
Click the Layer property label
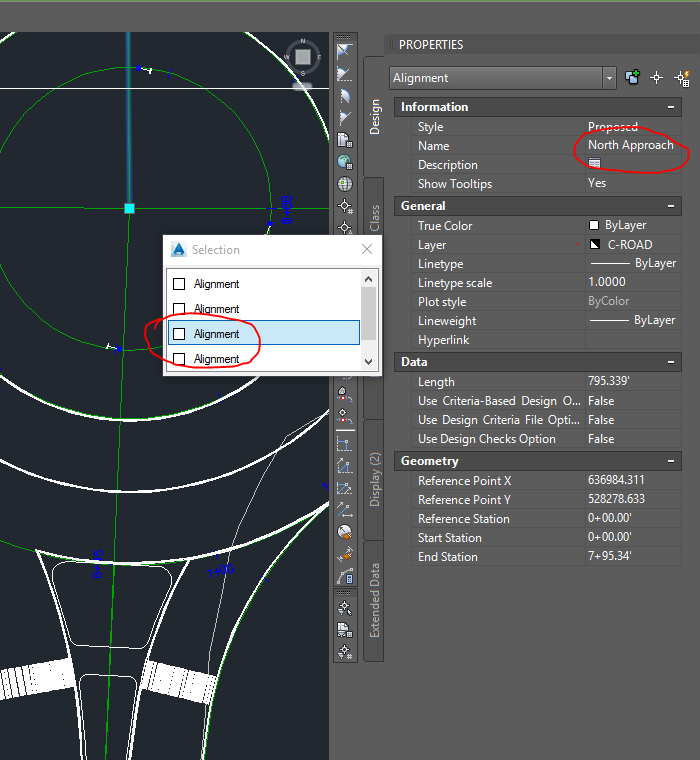click(432, 245)
